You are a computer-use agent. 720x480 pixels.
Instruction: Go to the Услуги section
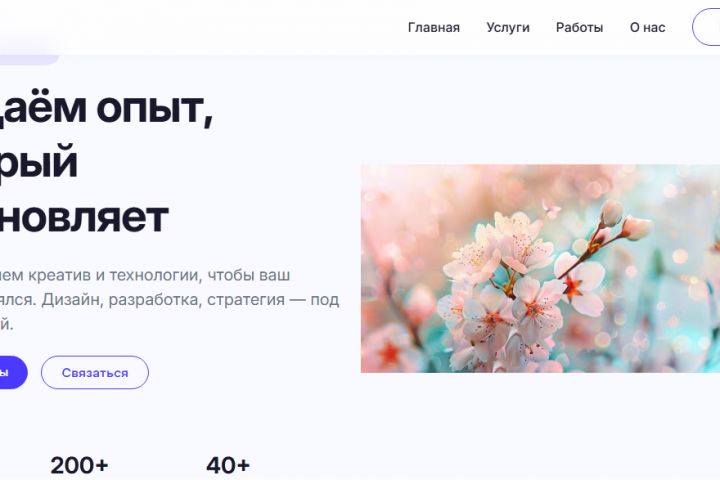pyautogui.click(x=508, y=28)
